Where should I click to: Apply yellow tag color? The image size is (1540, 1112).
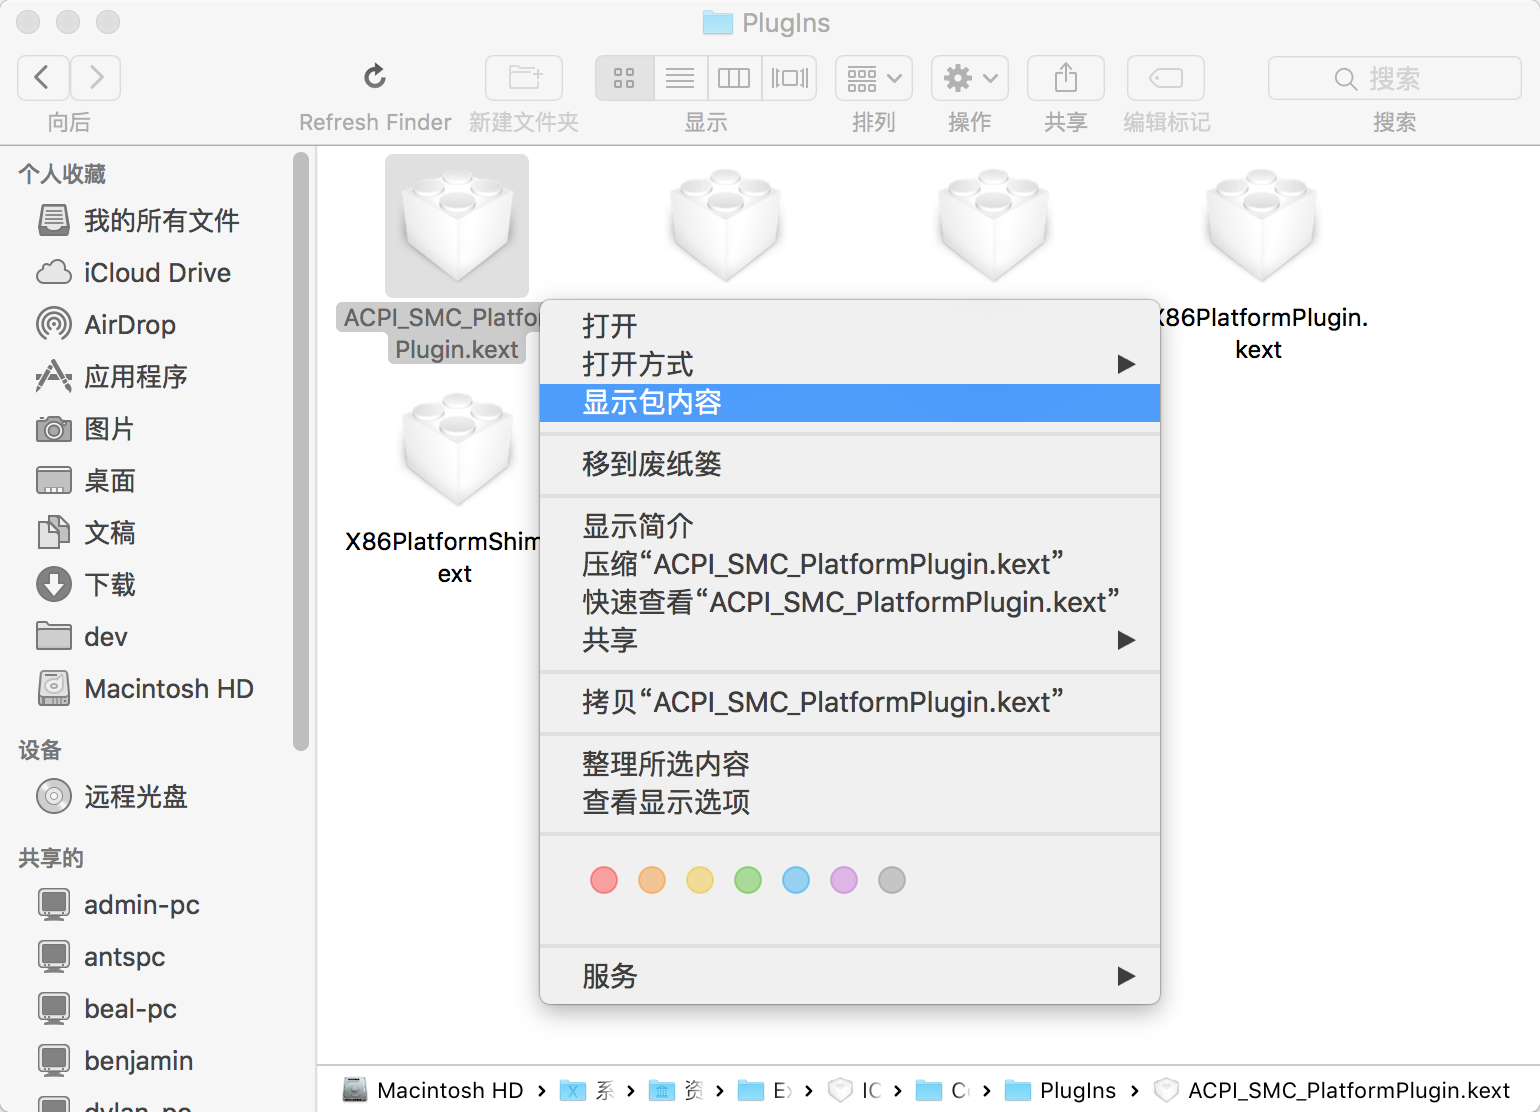[700, 880]
